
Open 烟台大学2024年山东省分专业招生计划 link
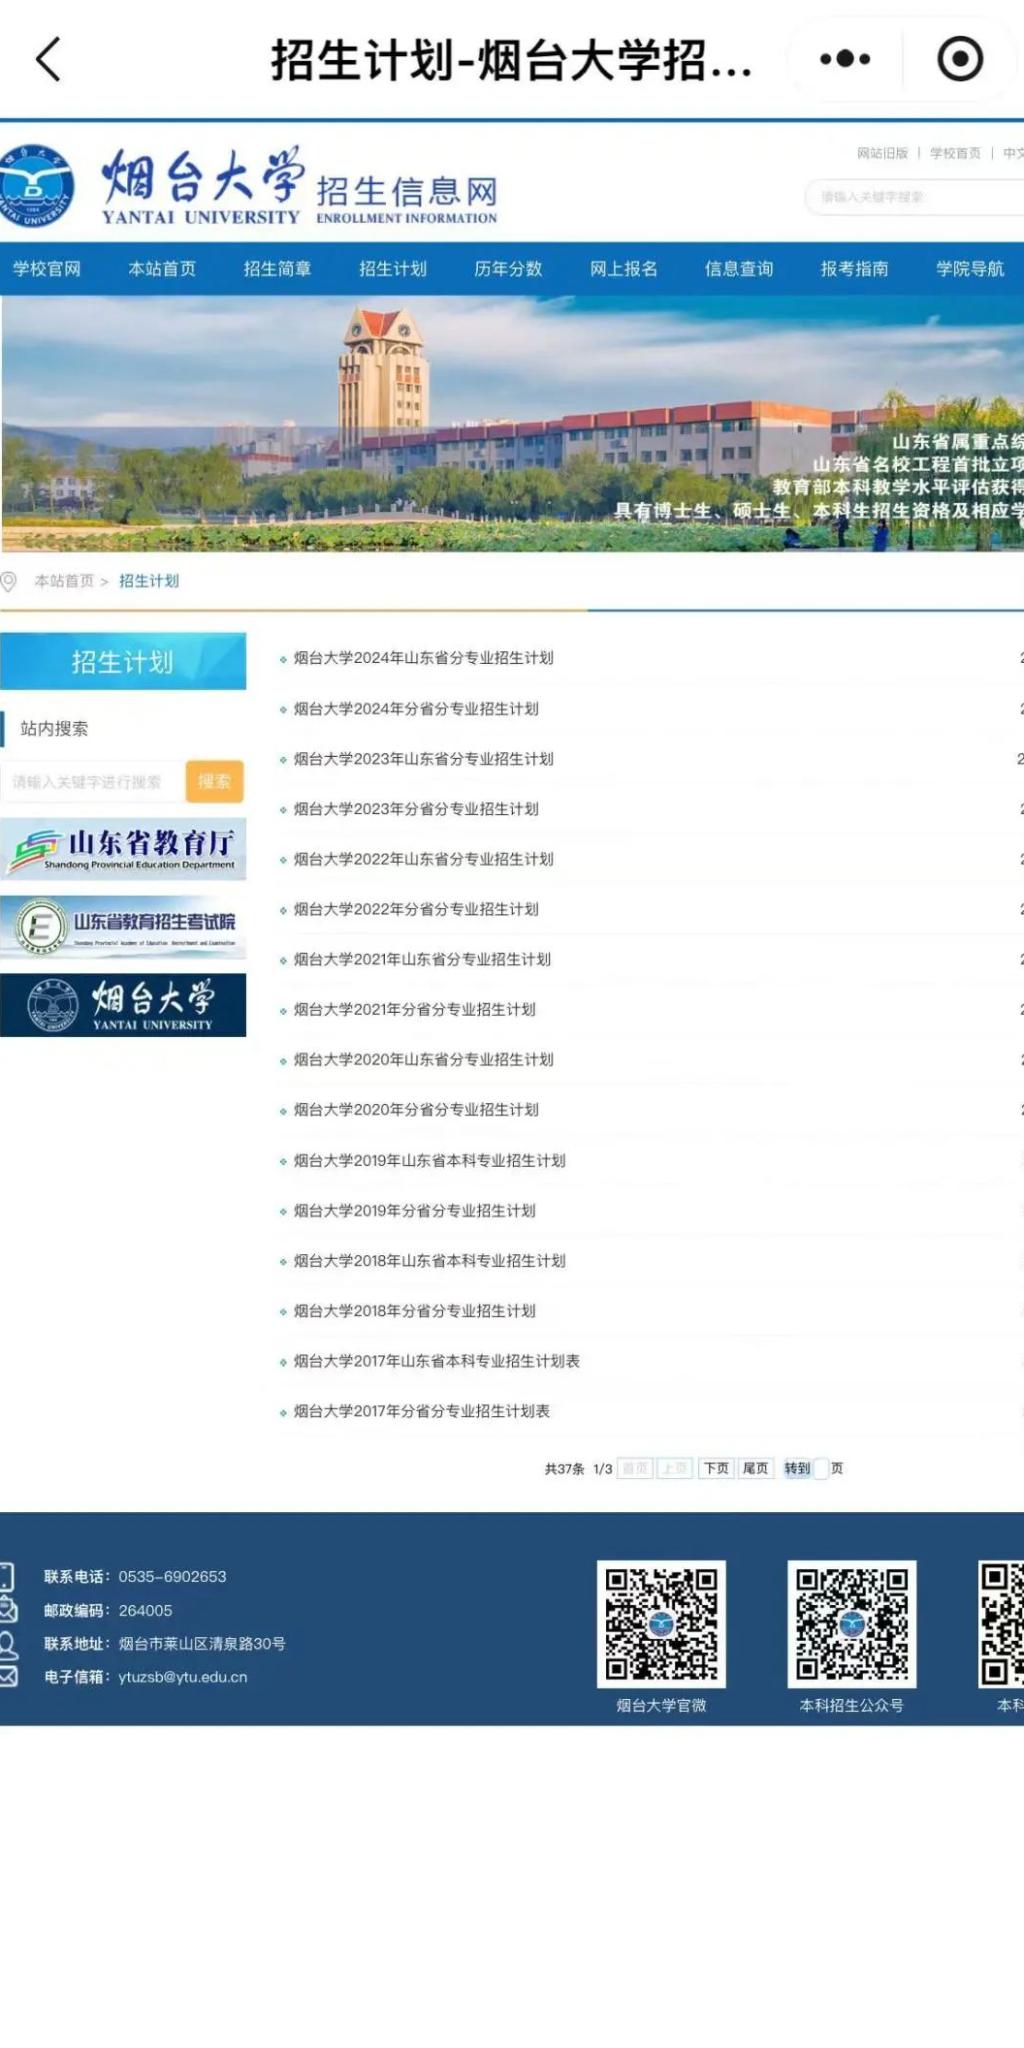click(x=423, y=658)
